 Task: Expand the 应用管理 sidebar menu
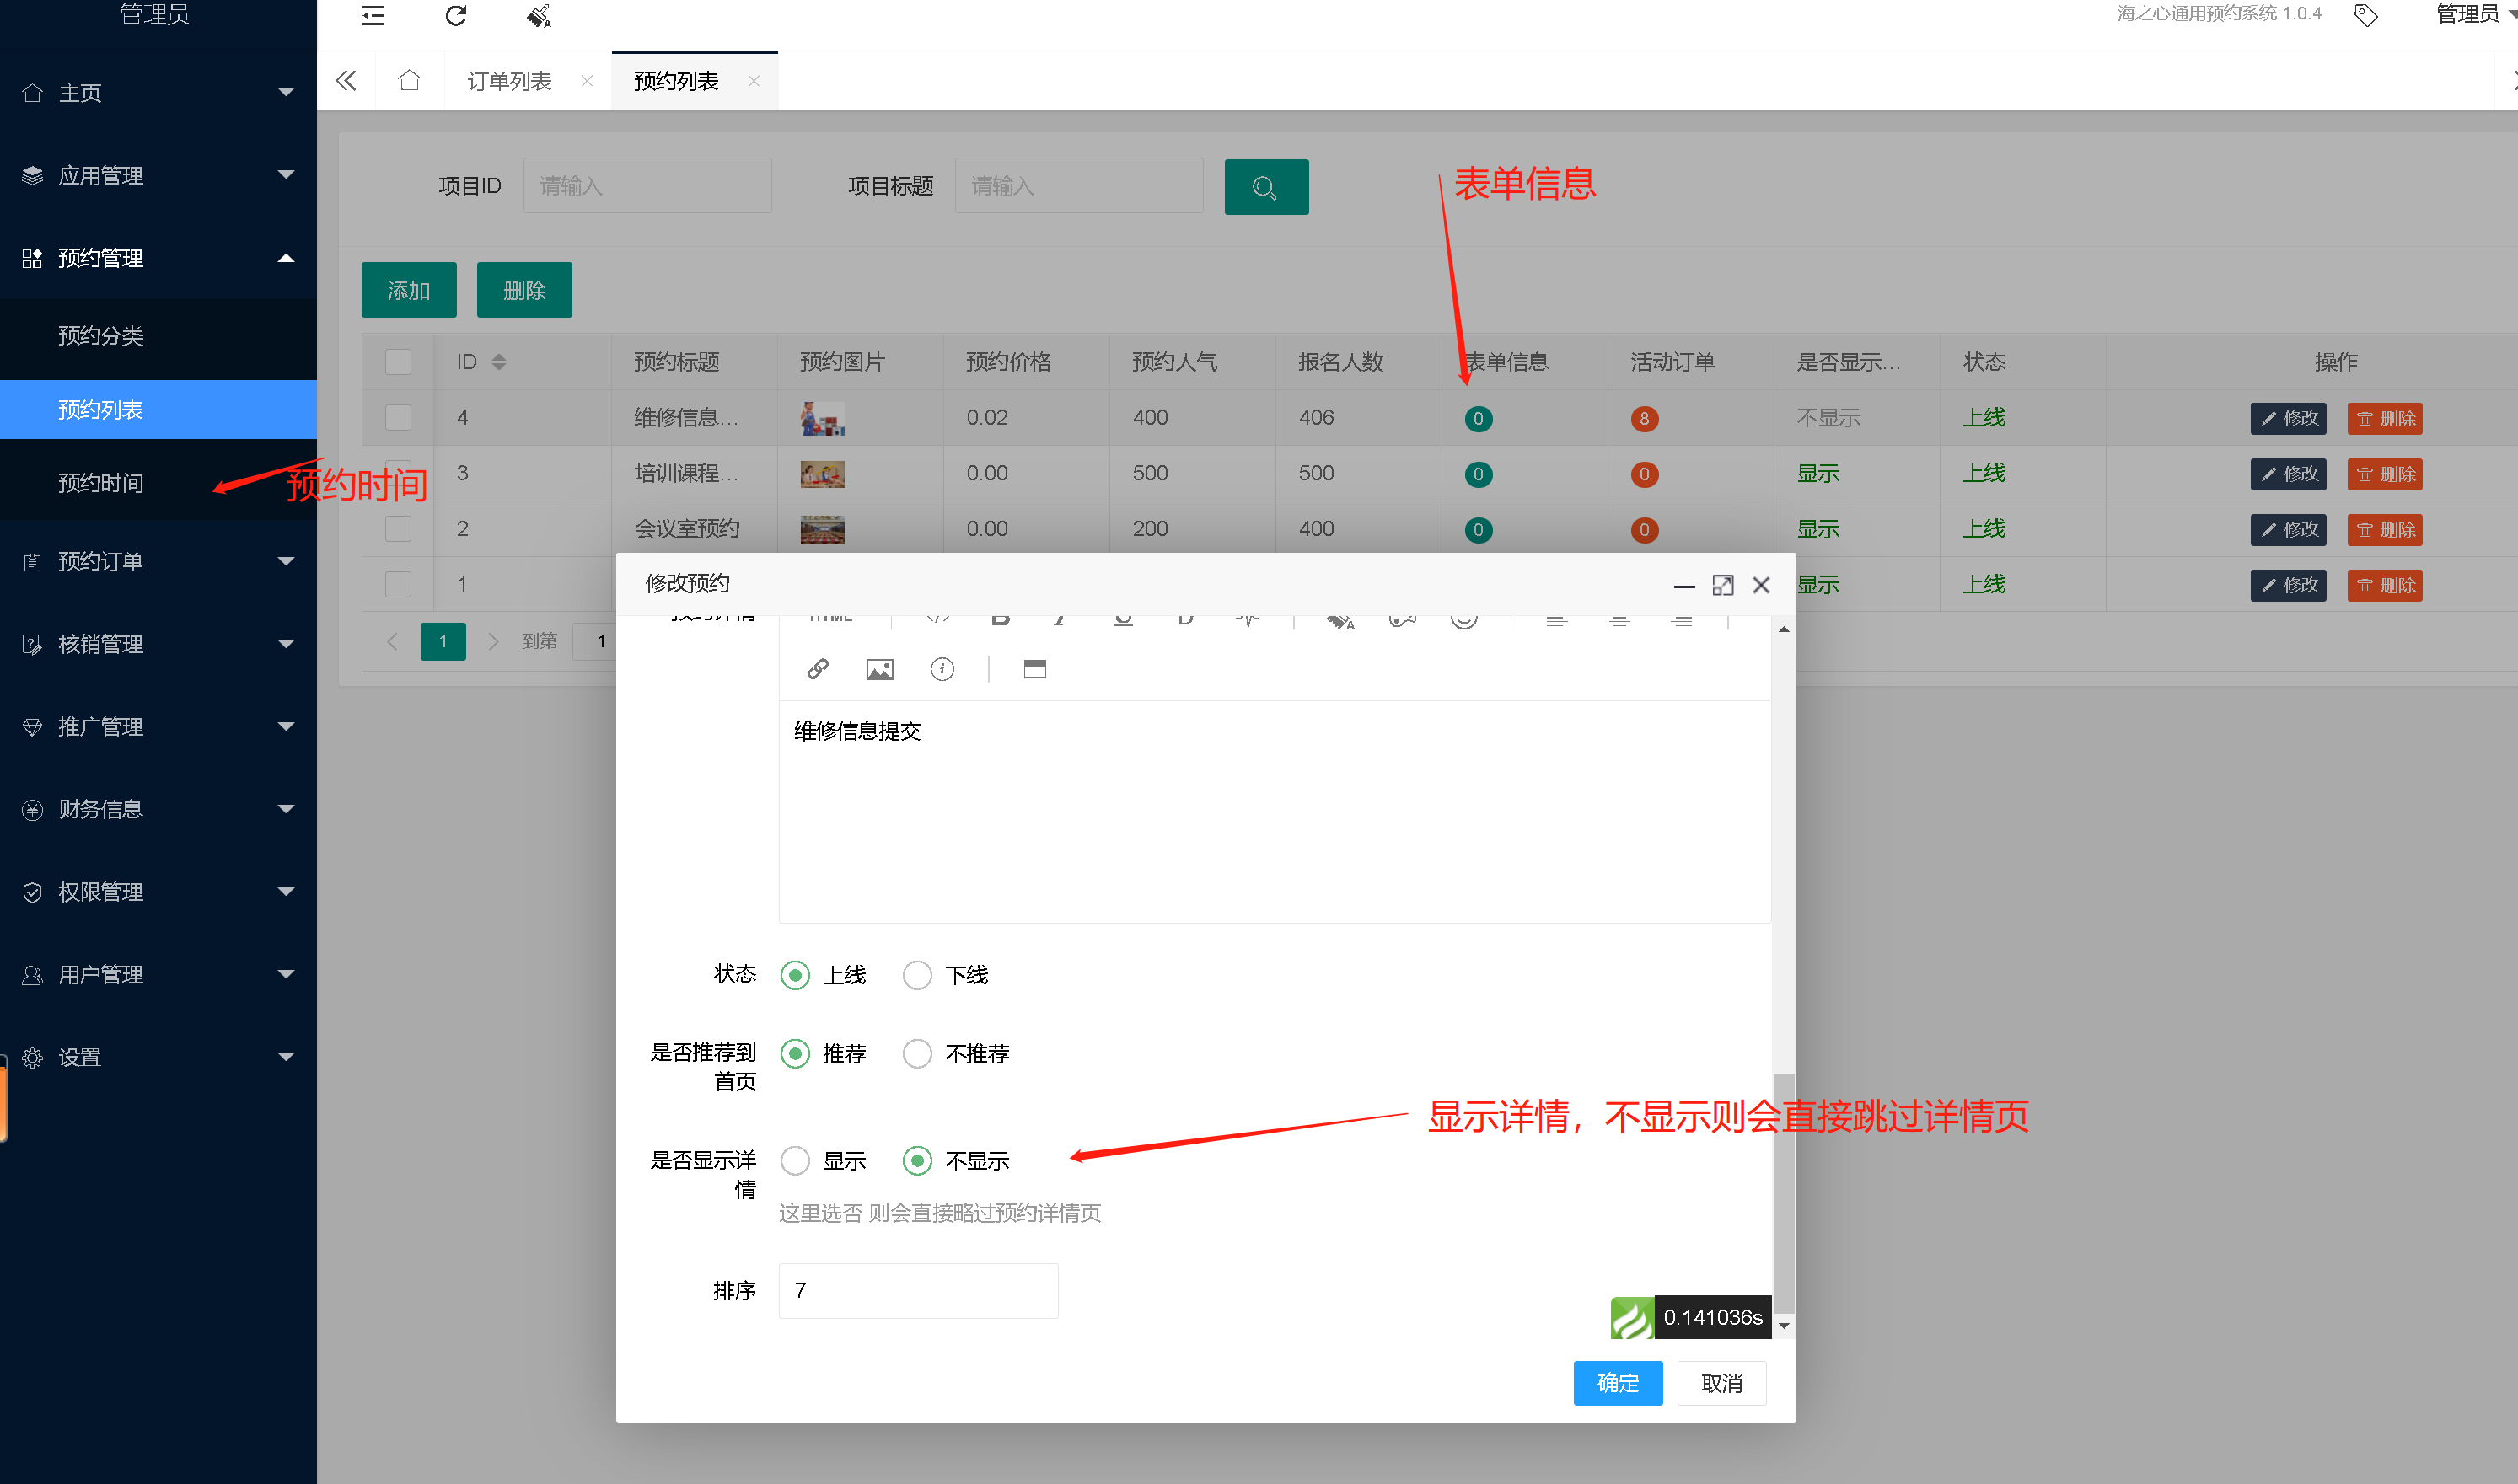[158, 176]
